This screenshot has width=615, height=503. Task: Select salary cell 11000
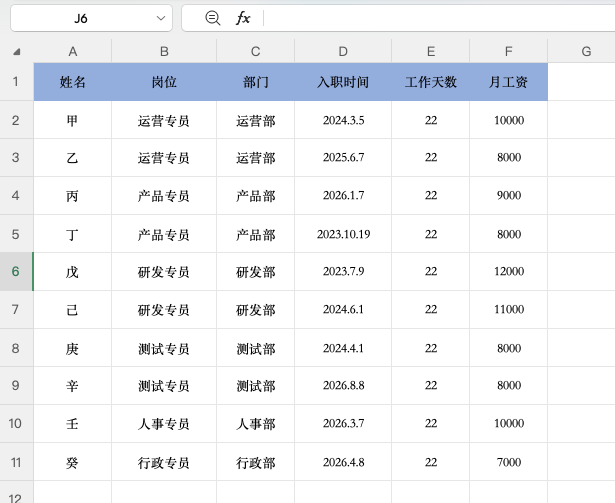tap(508, 310)
